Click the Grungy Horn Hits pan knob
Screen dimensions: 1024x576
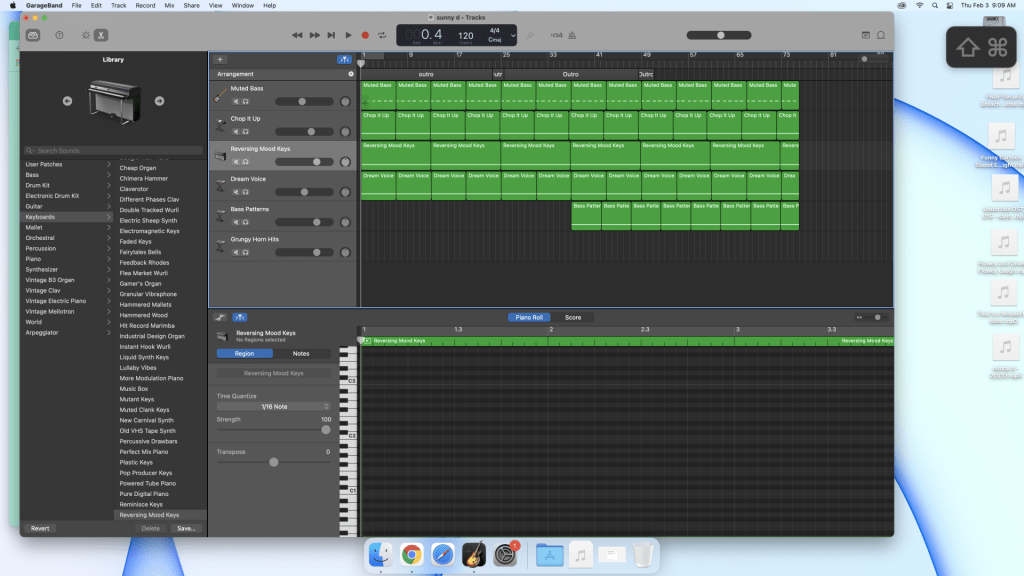[x=345, y=252]
